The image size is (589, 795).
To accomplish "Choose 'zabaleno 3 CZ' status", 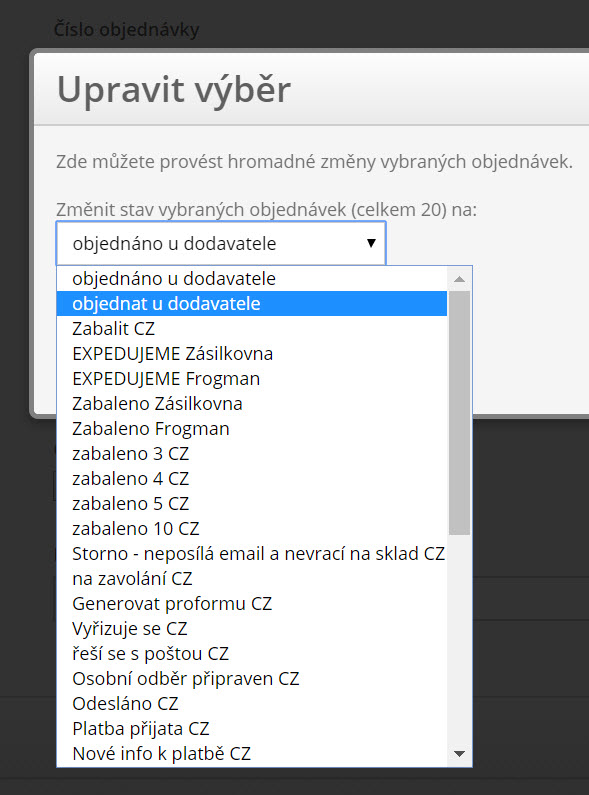I will point(252,454).
